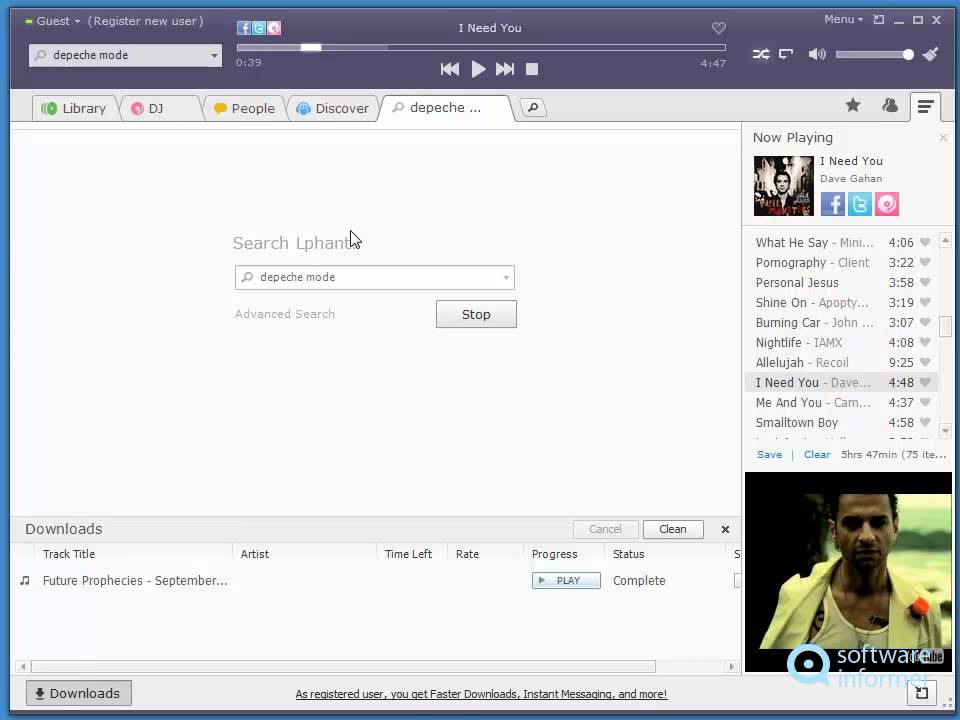Toggle heart for Me And You track

pos(925,402)
